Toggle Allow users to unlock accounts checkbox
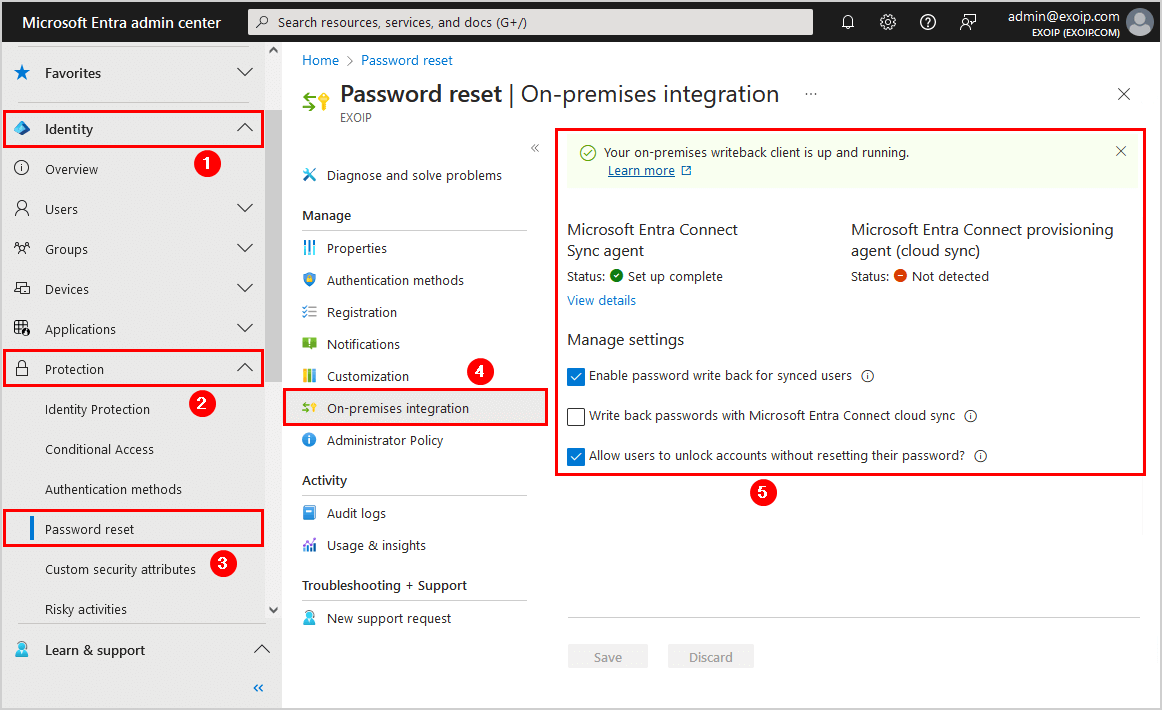 [576, 456]
